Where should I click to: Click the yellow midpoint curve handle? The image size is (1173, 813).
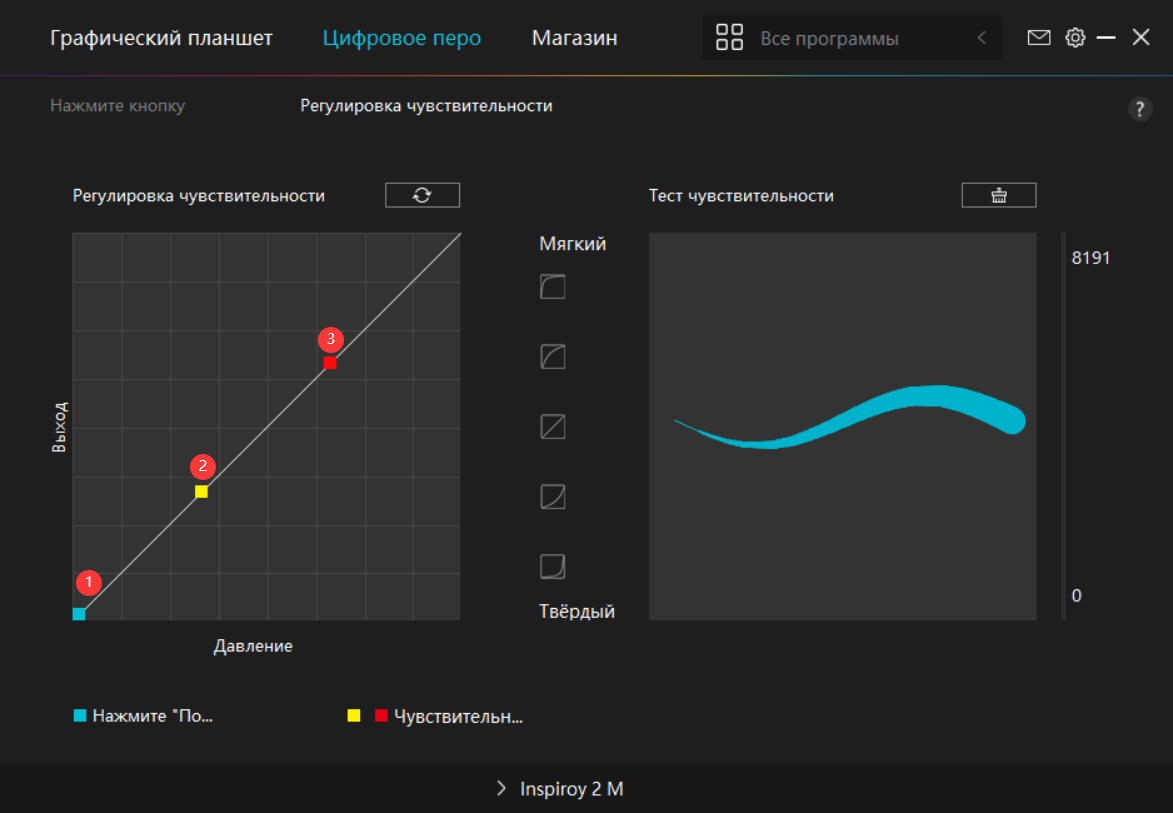coord(201,492)
